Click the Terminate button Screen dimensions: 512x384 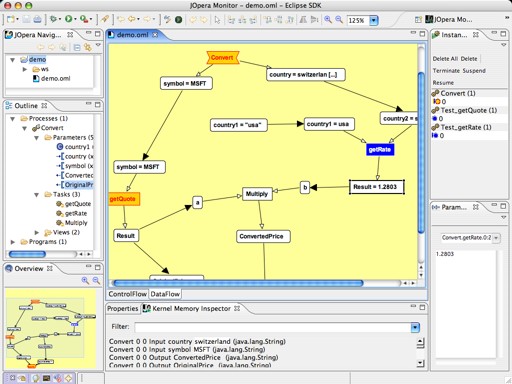(446, 71)
